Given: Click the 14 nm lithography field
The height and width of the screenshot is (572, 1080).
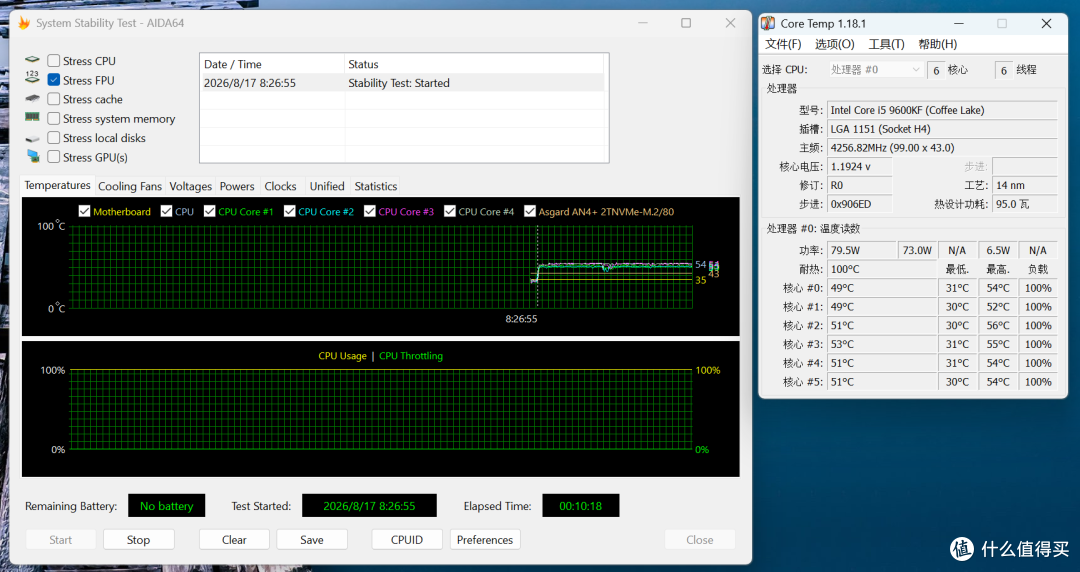Looking at the screenshot, I should pos(1024,185).
